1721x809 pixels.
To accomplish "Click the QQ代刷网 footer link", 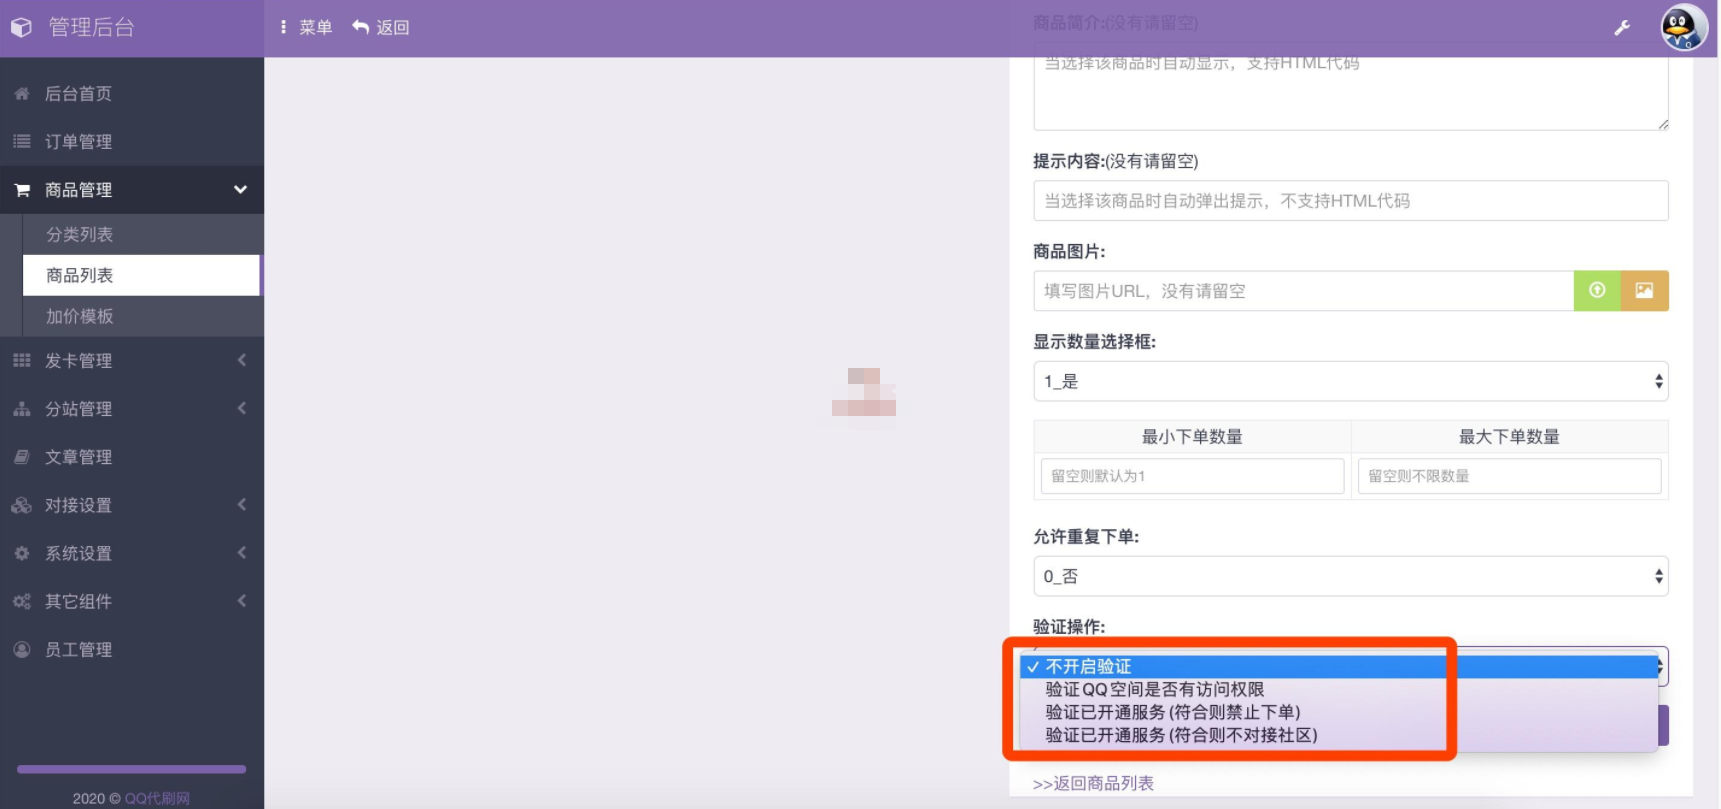I will point(157,798).
